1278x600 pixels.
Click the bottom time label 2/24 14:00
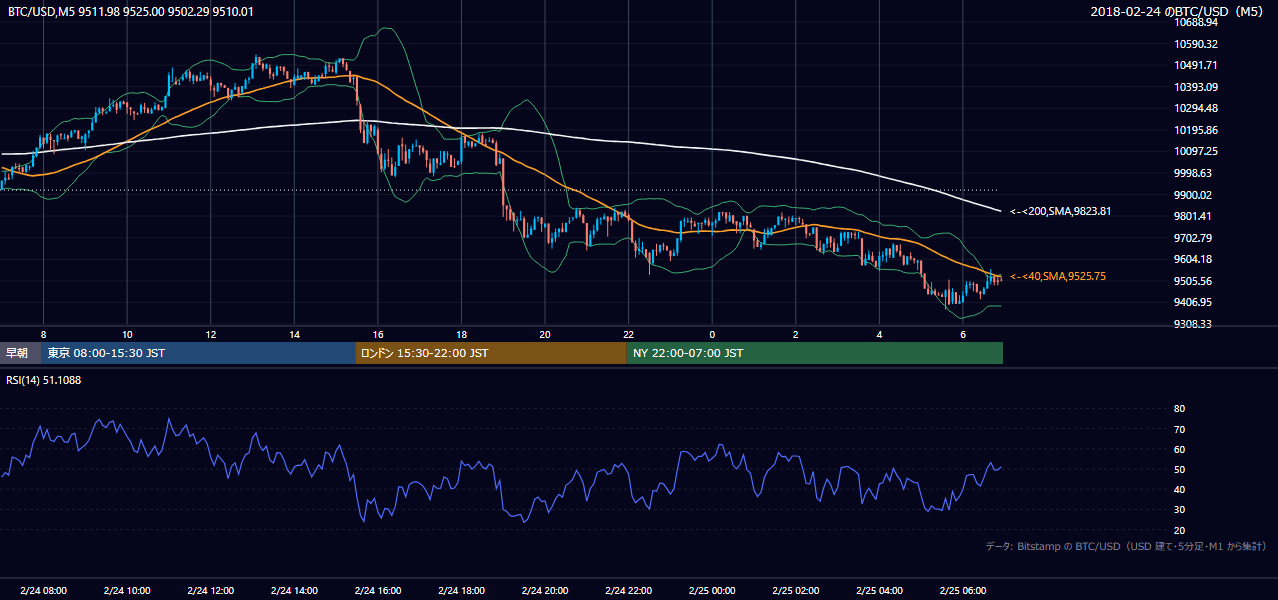(x=294, y=591)
